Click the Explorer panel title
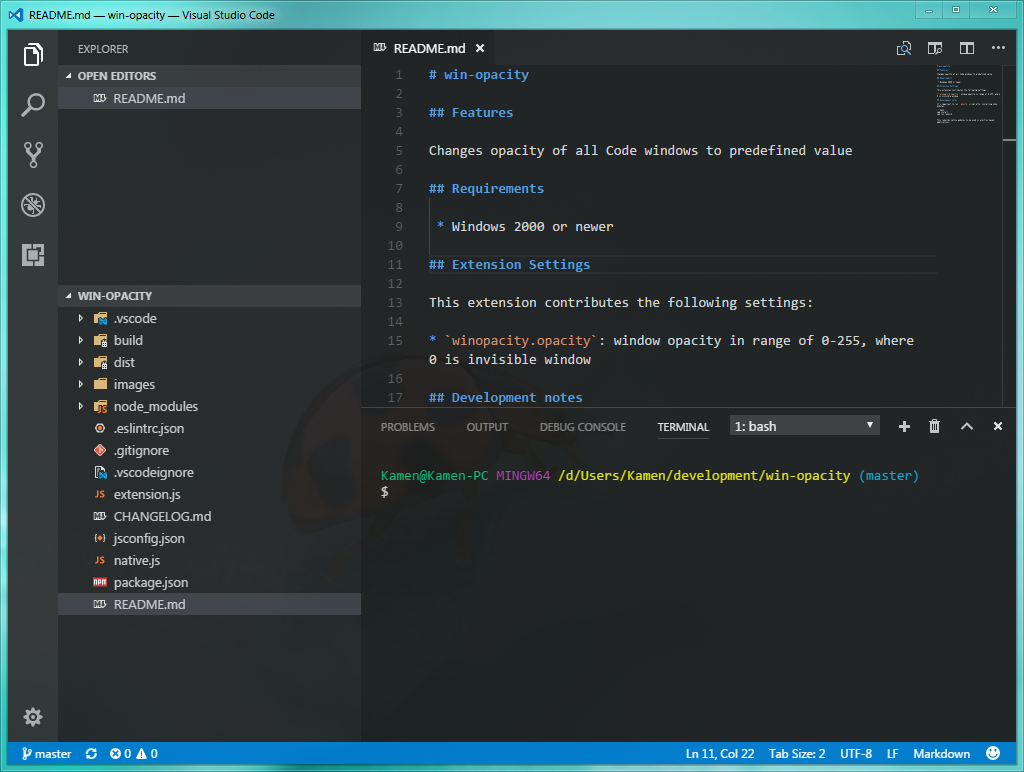This screenshot has height=772, width=1024. coord(103,49)
